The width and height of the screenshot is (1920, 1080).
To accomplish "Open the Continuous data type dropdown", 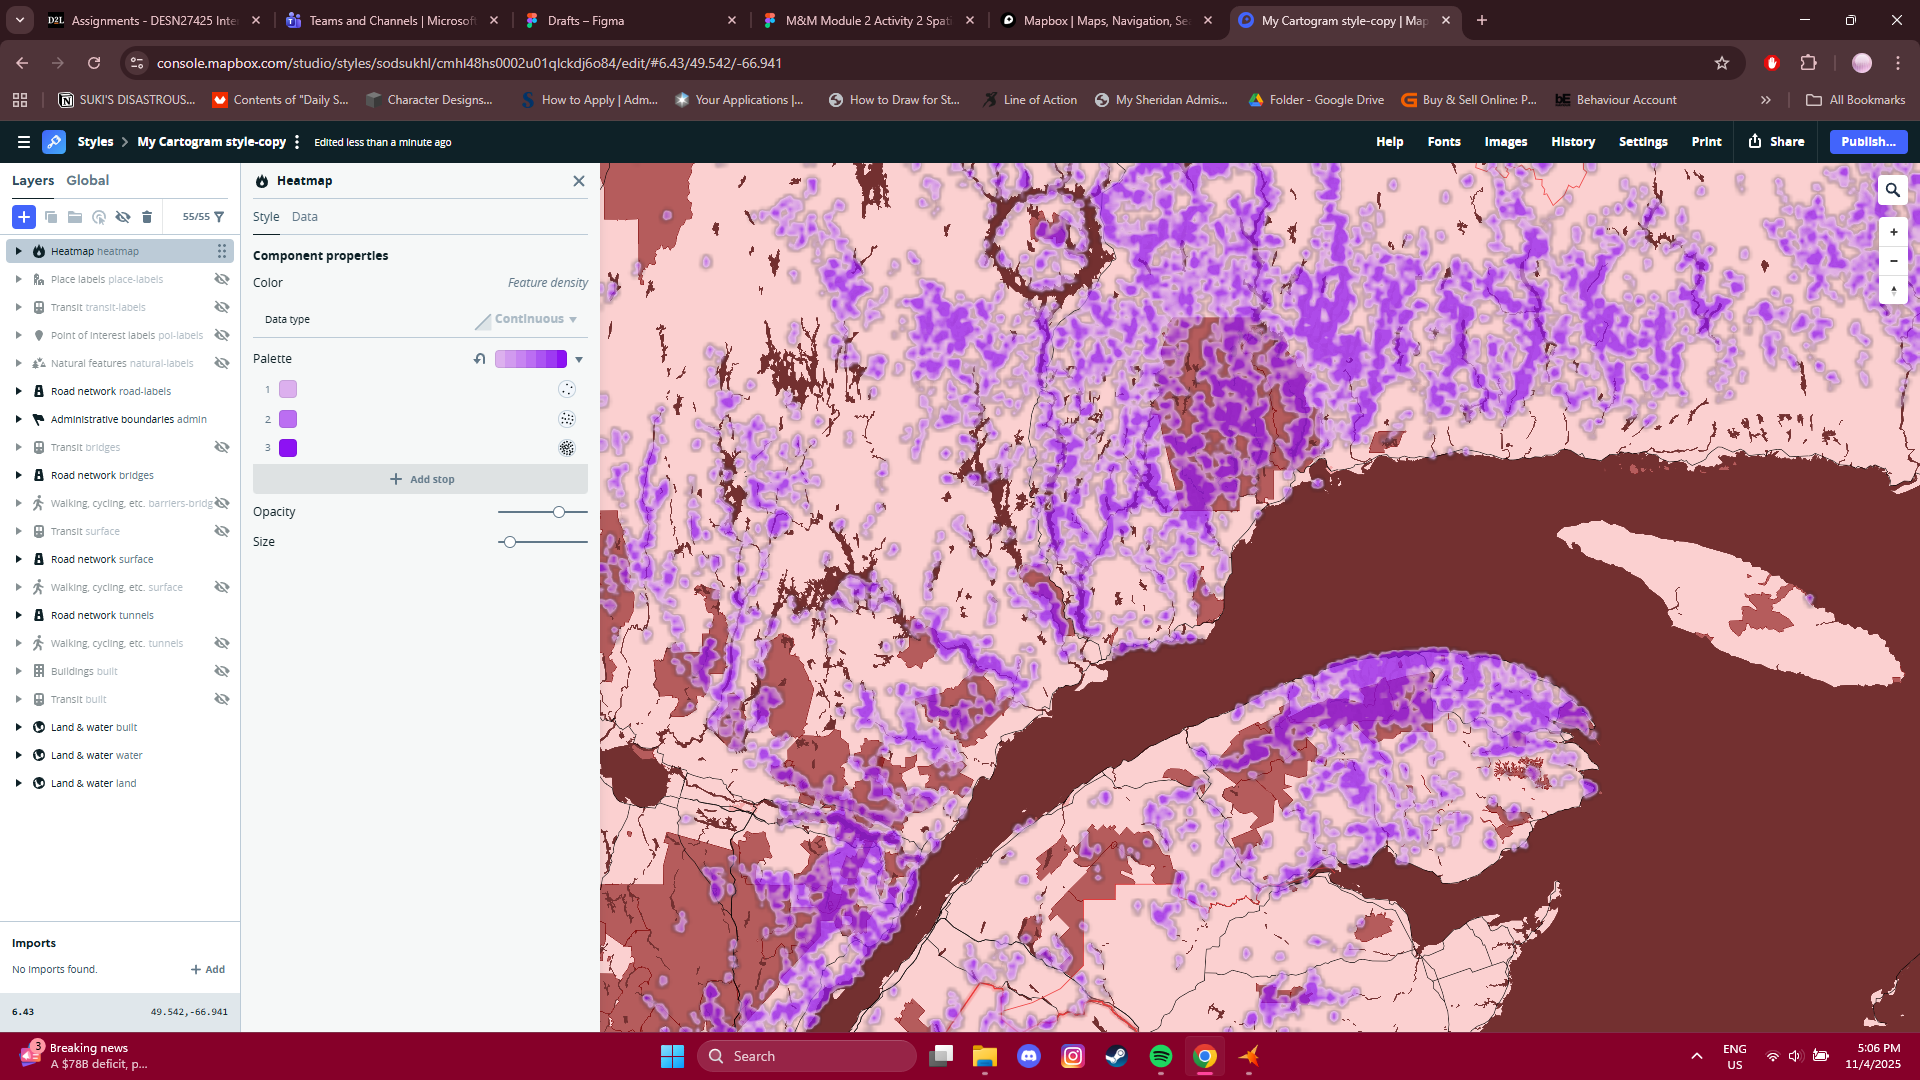I will click(x=527, y=319).
